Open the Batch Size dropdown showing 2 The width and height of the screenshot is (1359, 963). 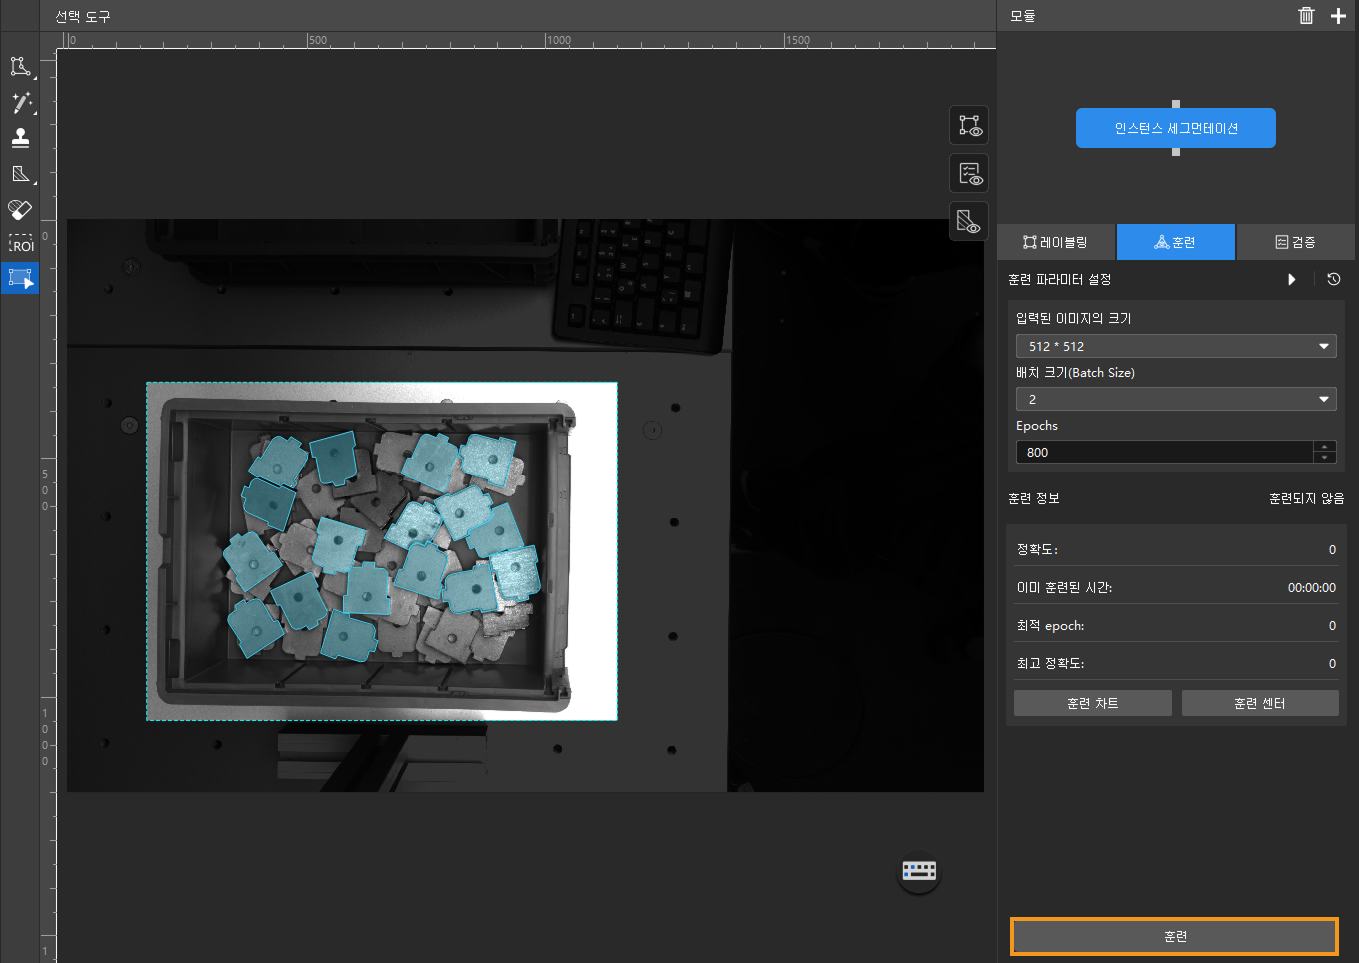tap(1176, 399)
